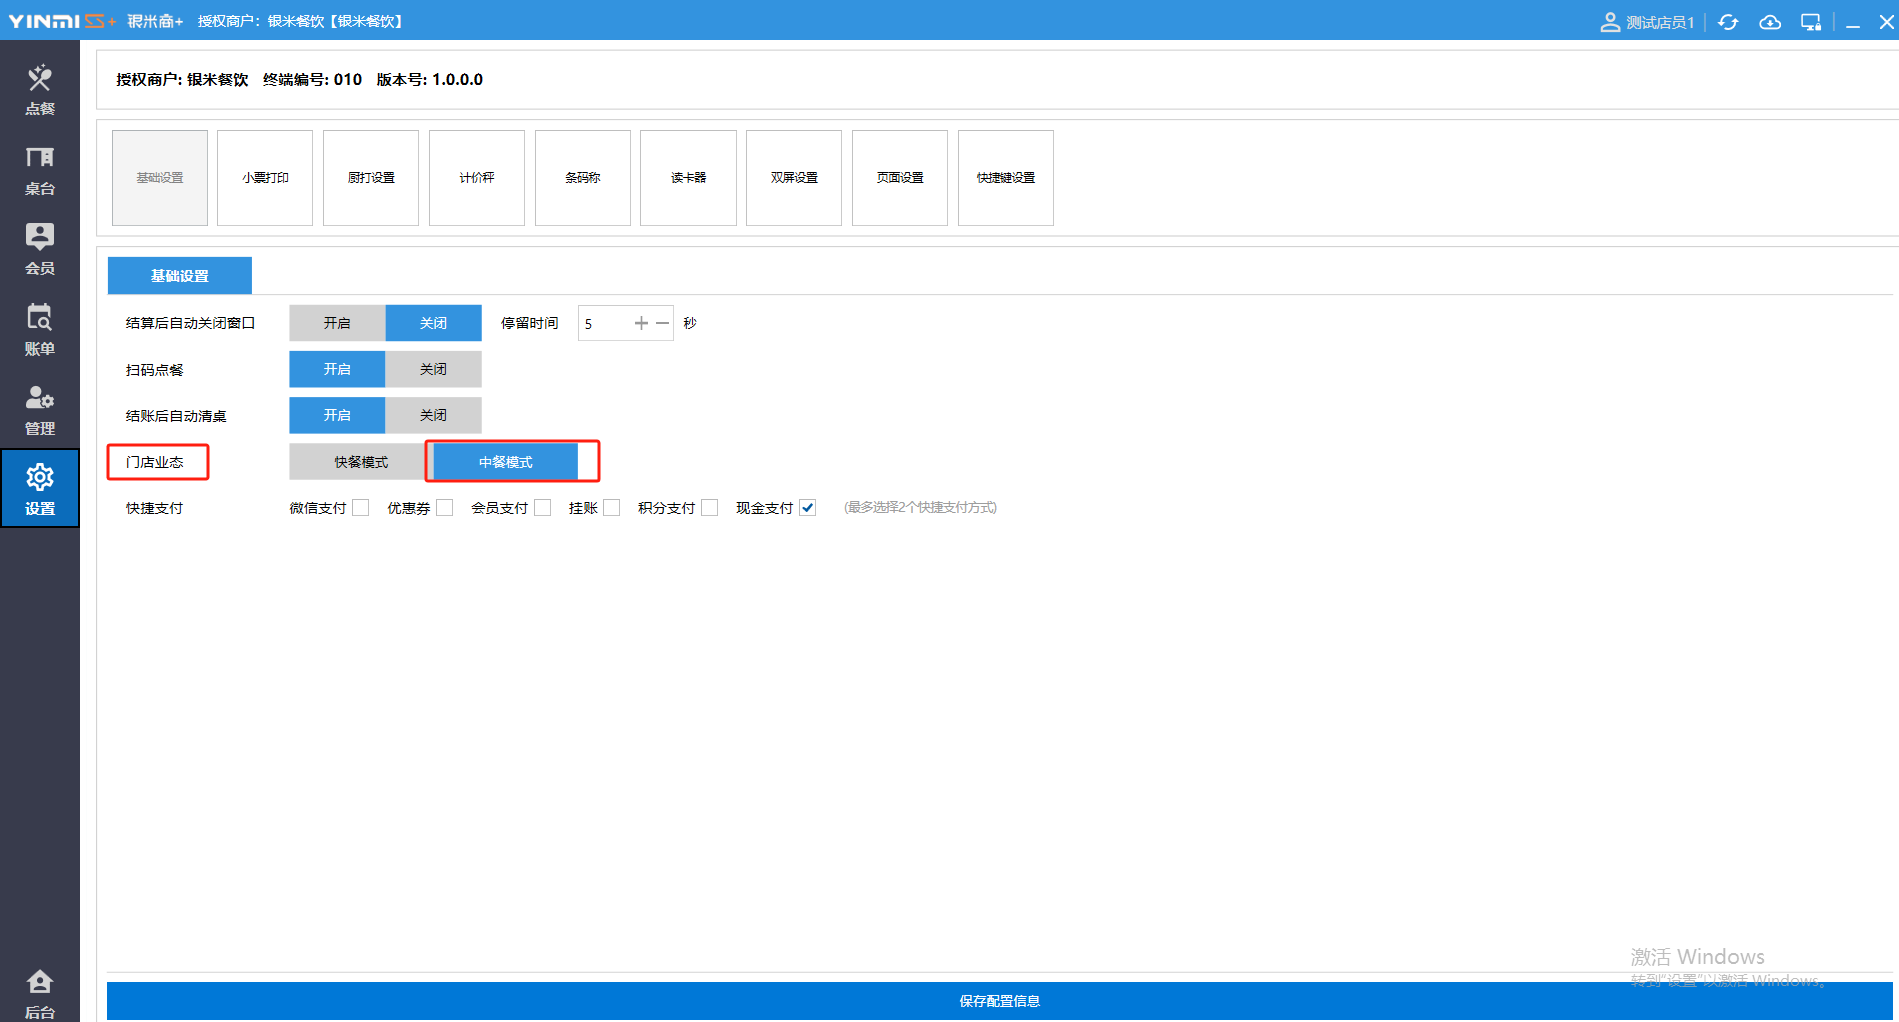Click 保存配置信息 save button
The width and height of the screenshot is (1899, 1022).
pos(999,1001)
